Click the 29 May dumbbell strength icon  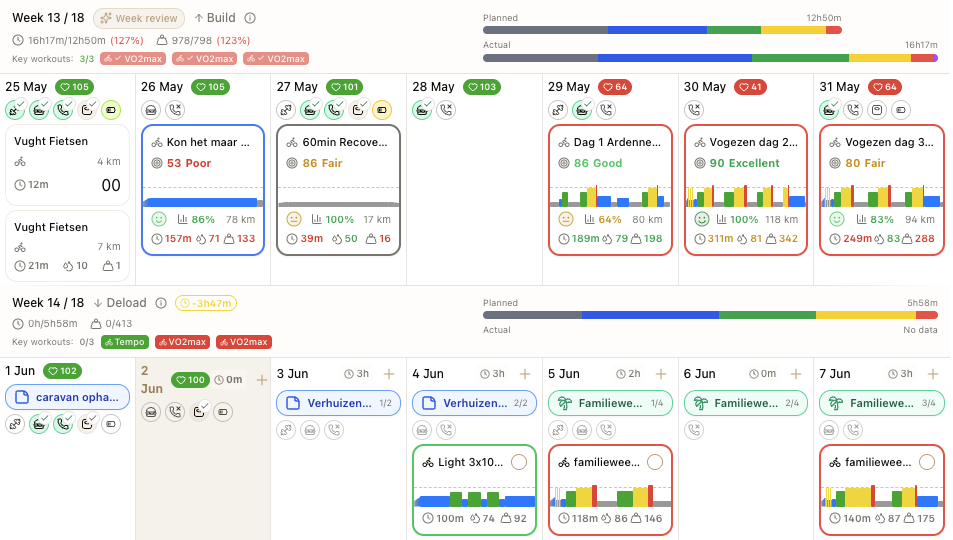[x=558, y=110]
